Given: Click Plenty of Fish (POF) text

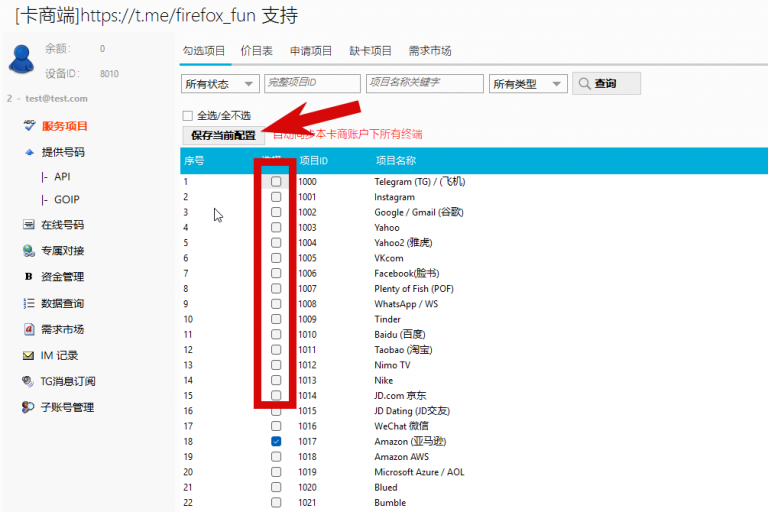Looking at the screenshot, I should pyautogui.click(x=414, y=289).
